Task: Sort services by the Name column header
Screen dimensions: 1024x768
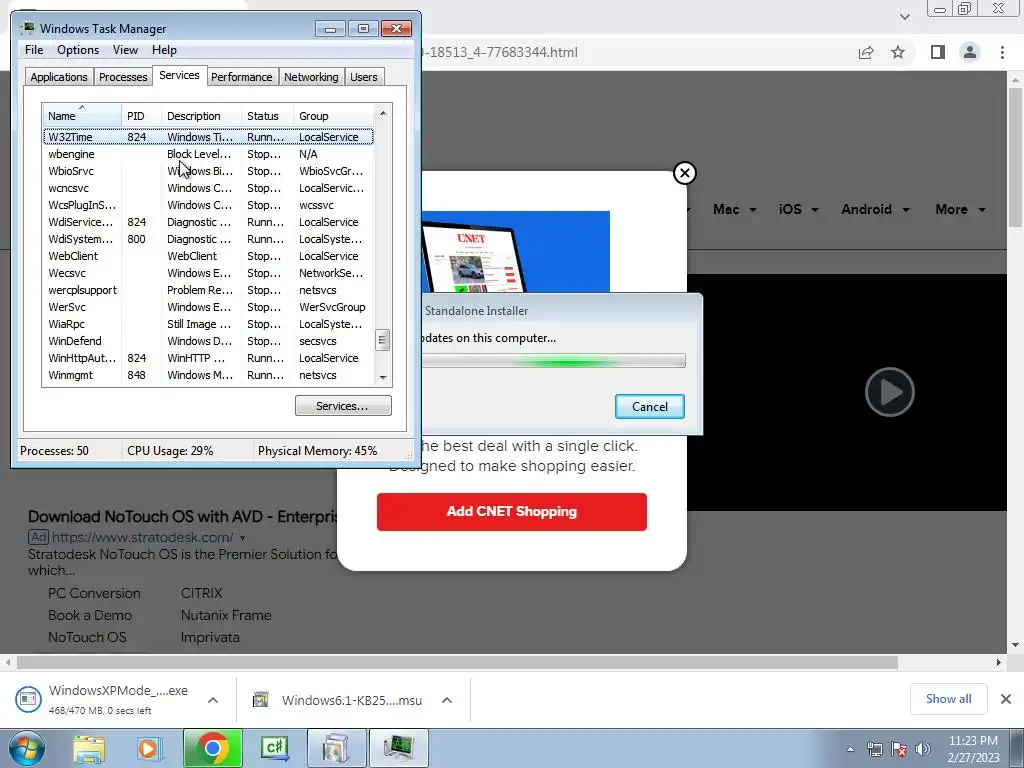Action: (x=82, y=116)
